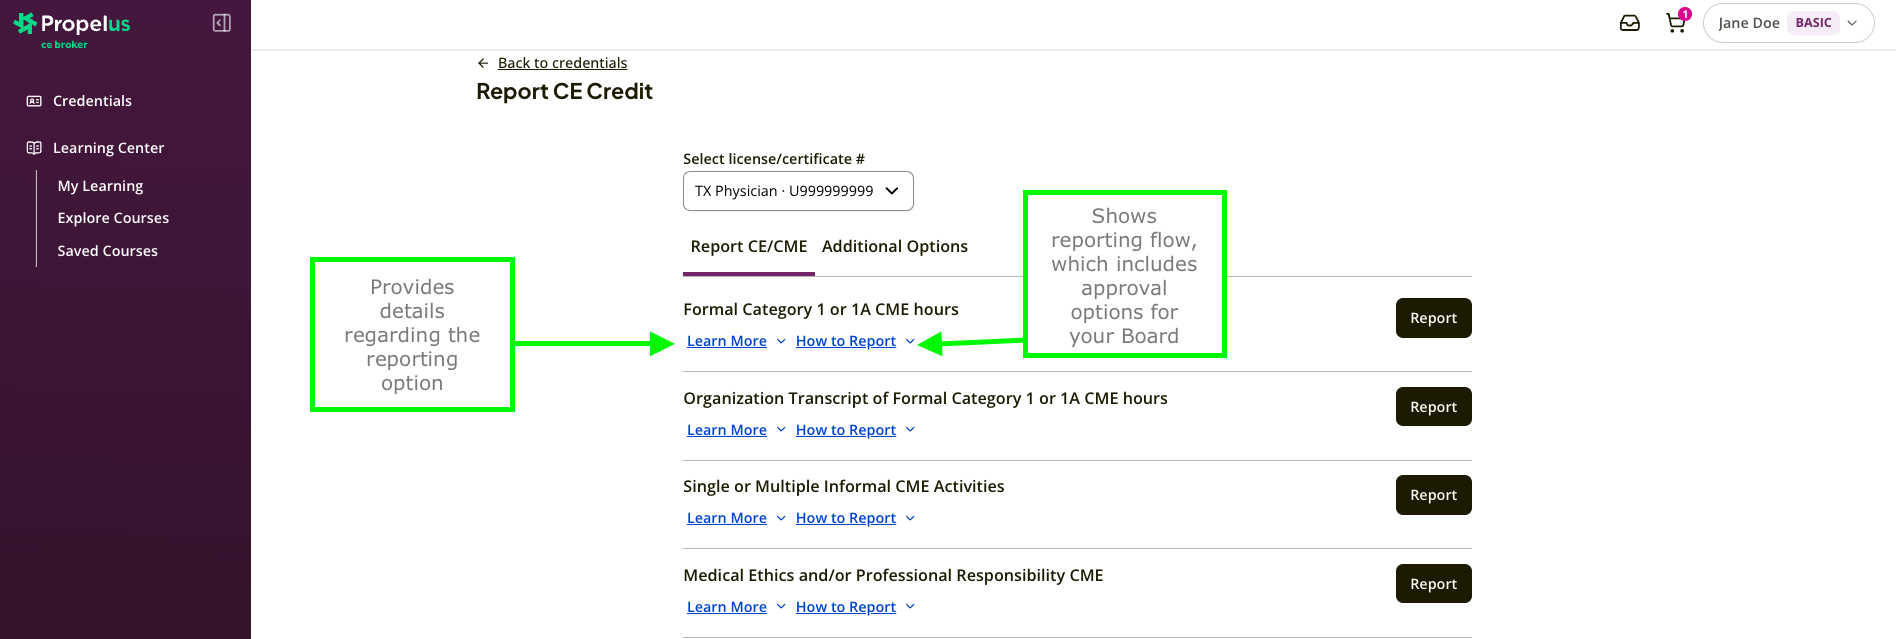Go back to credentials link

(562, 63)
